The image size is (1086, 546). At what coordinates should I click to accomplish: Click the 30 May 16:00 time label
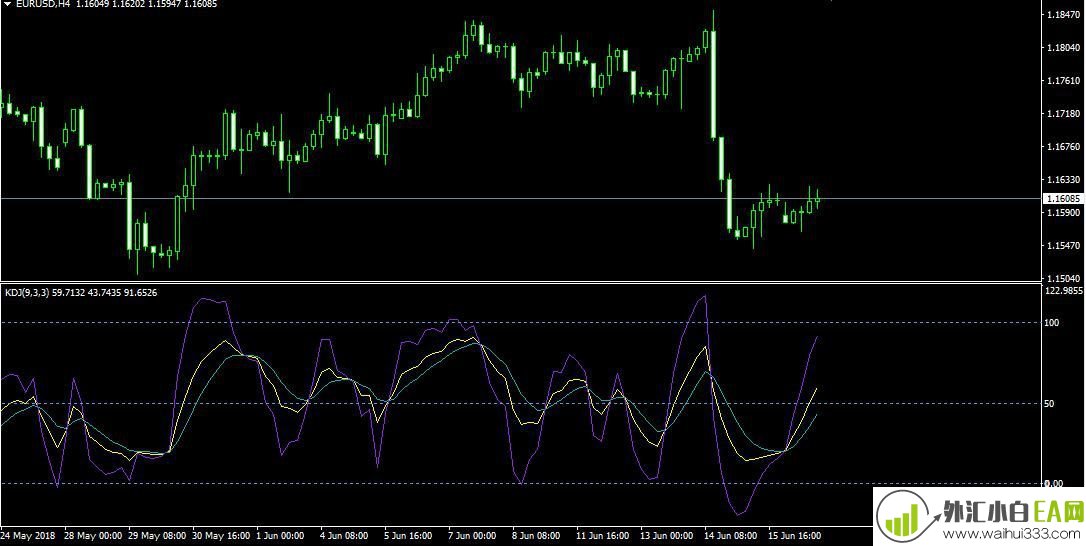(222, 536)
